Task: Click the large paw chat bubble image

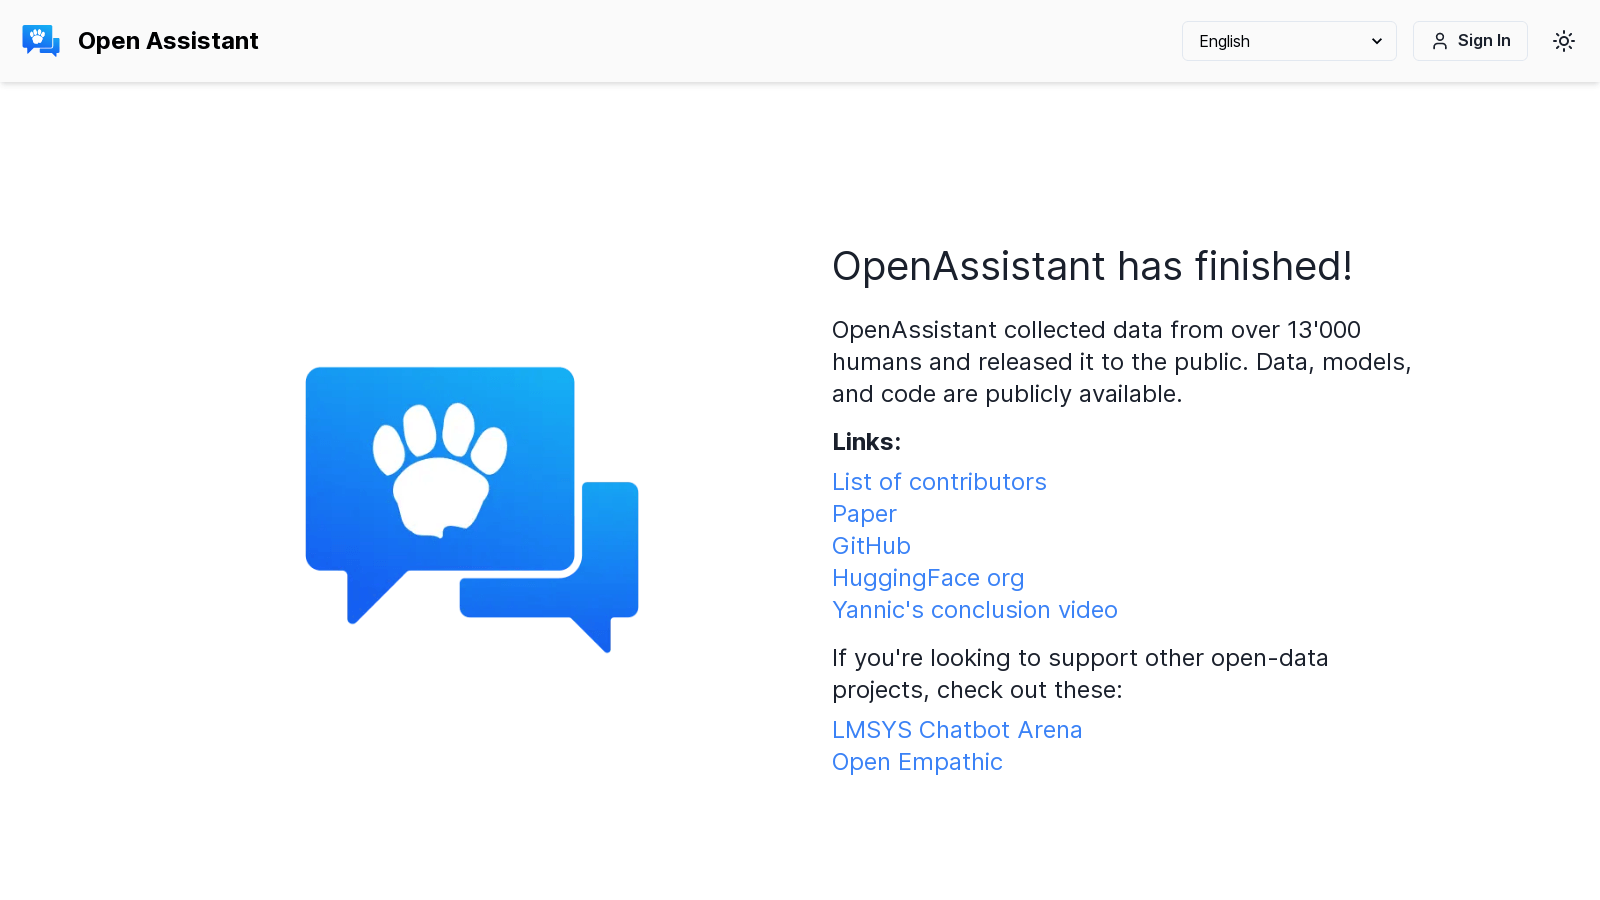Action: (x=472, y=510)
